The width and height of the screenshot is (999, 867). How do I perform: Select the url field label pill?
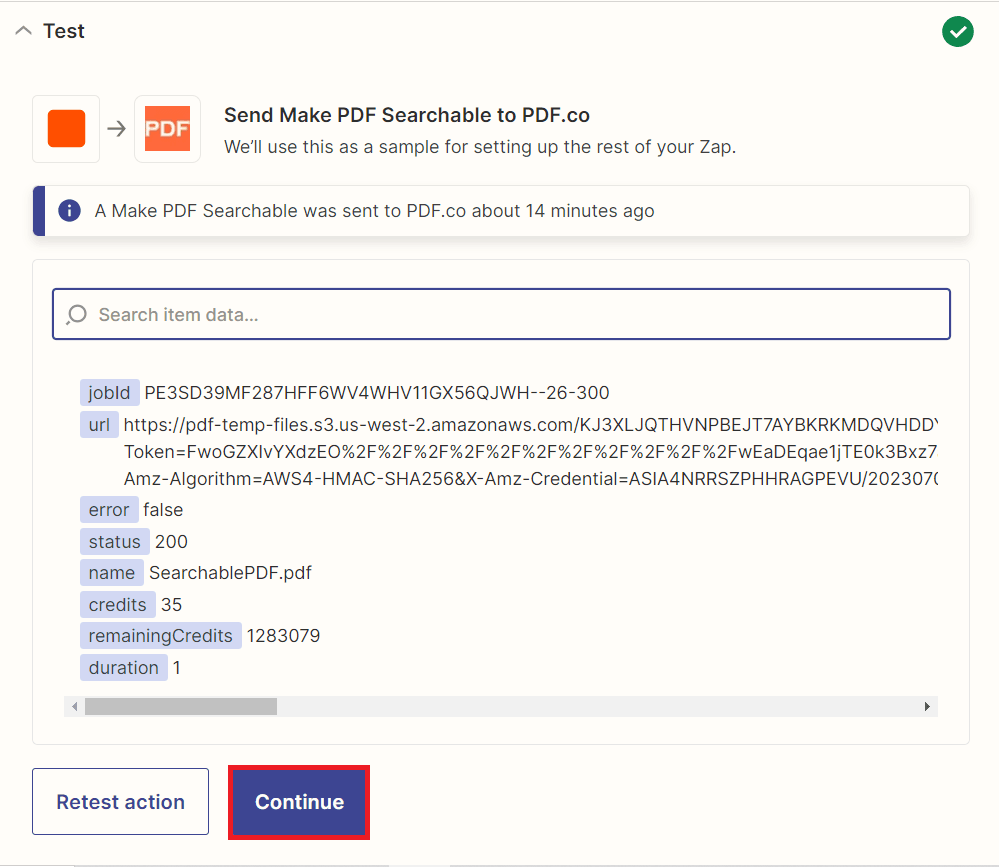[x=99, y=424]
